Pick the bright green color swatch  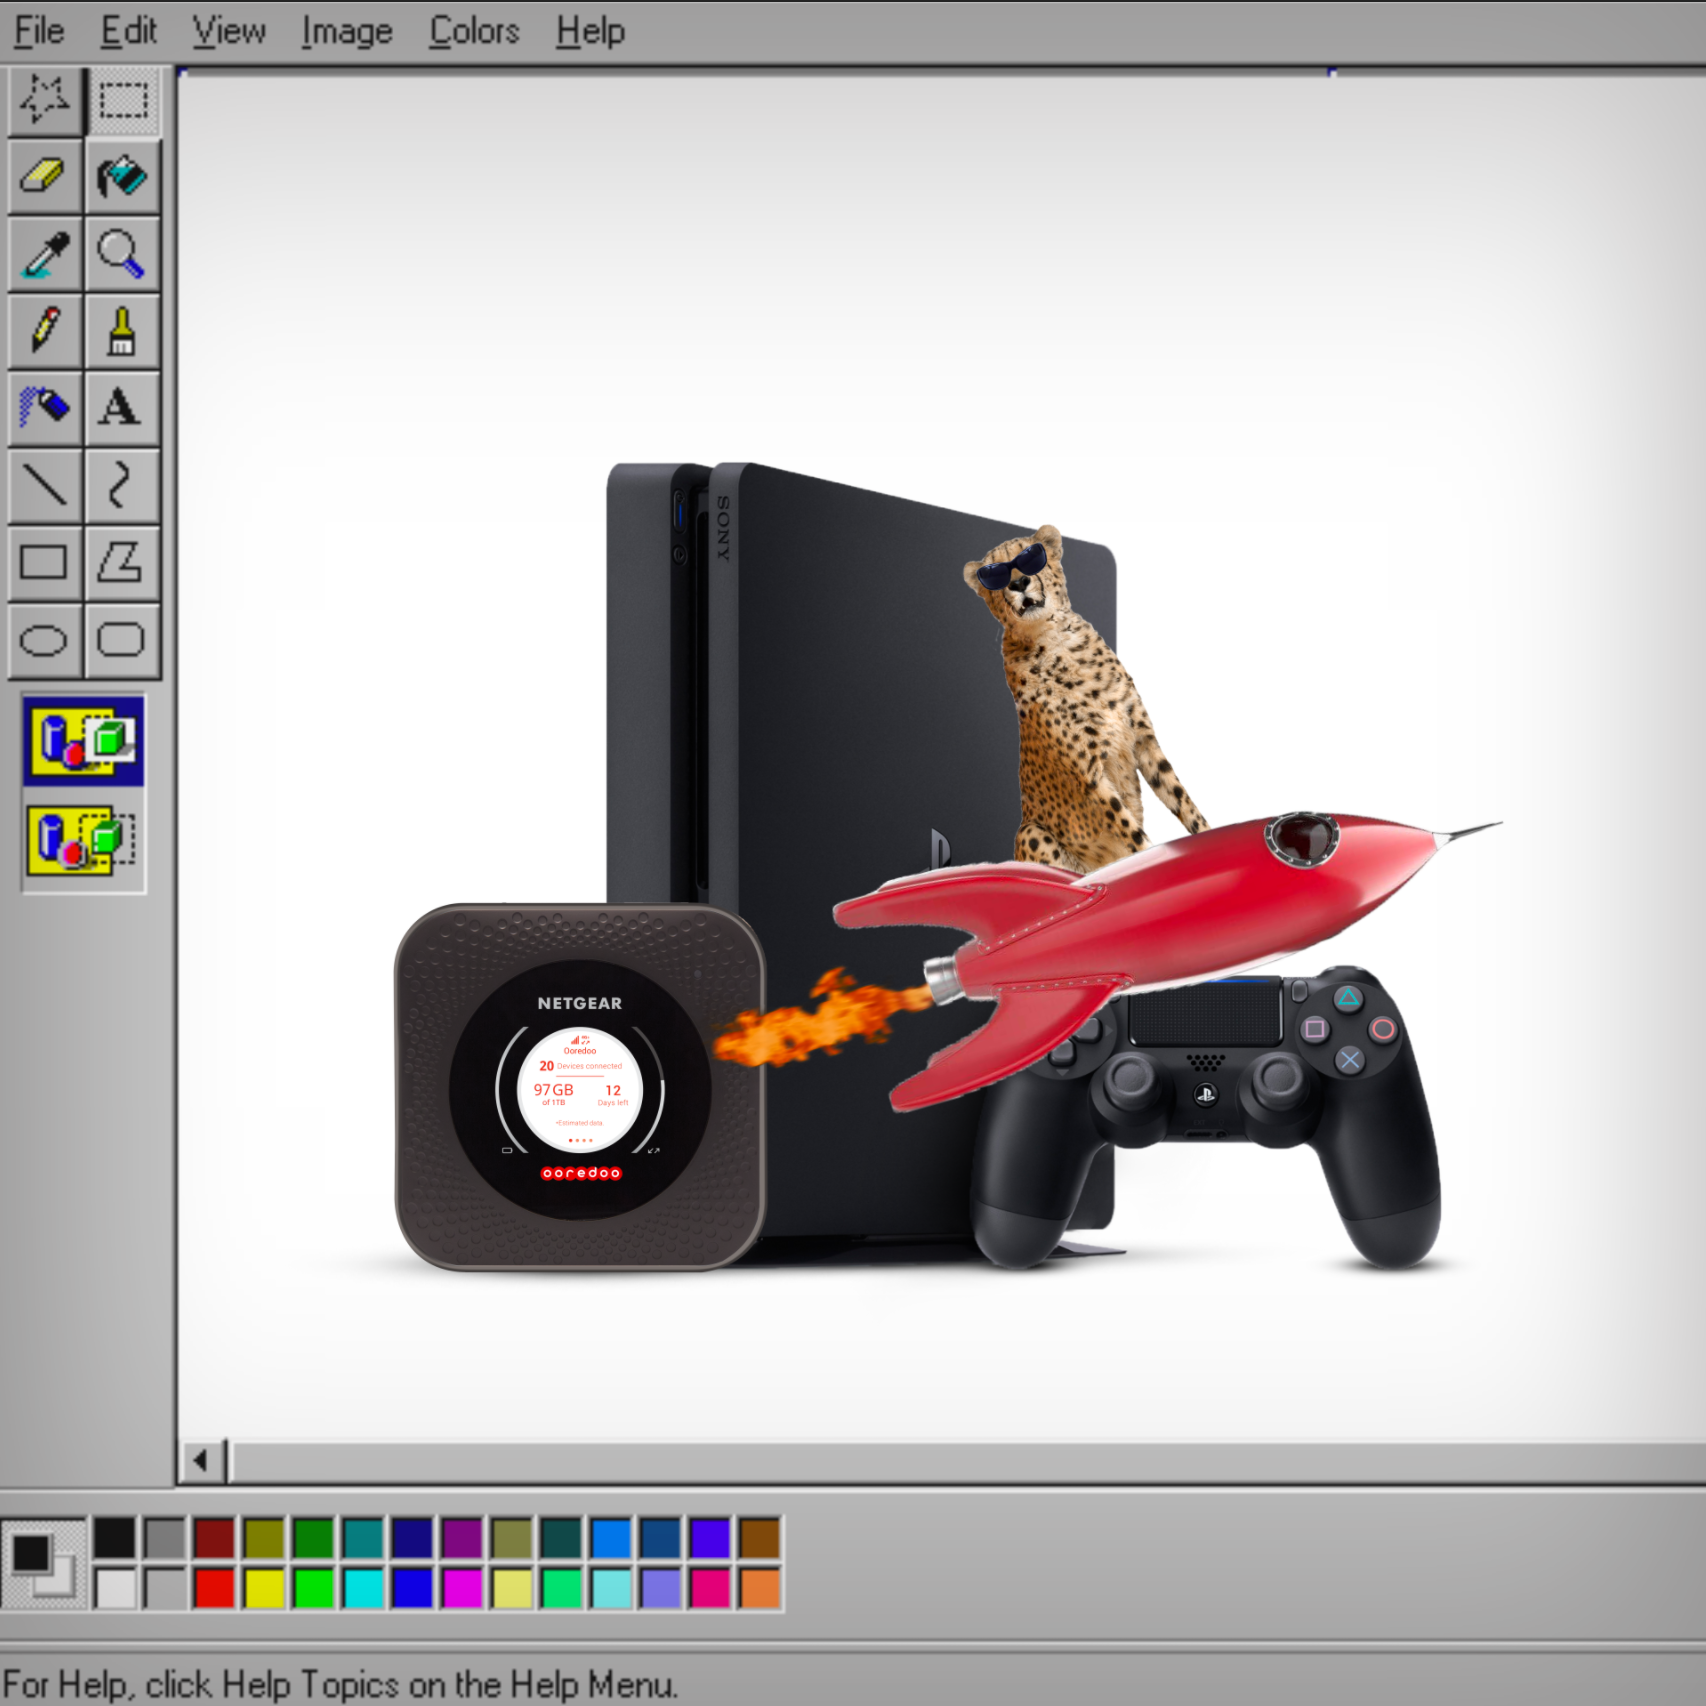click(313, 1588)
